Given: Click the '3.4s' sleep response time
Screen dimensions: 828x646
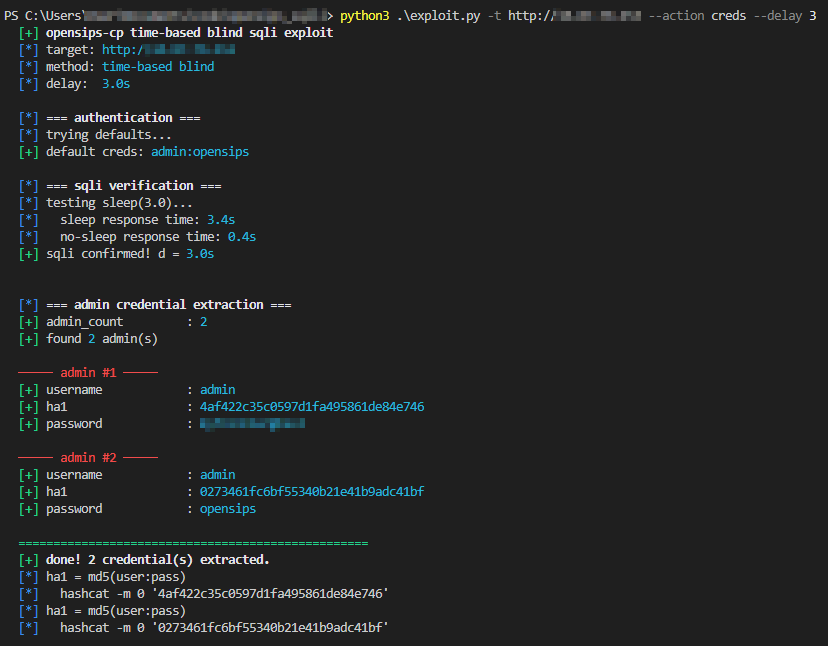Looking at the screenshot, I should coord(221,220).
